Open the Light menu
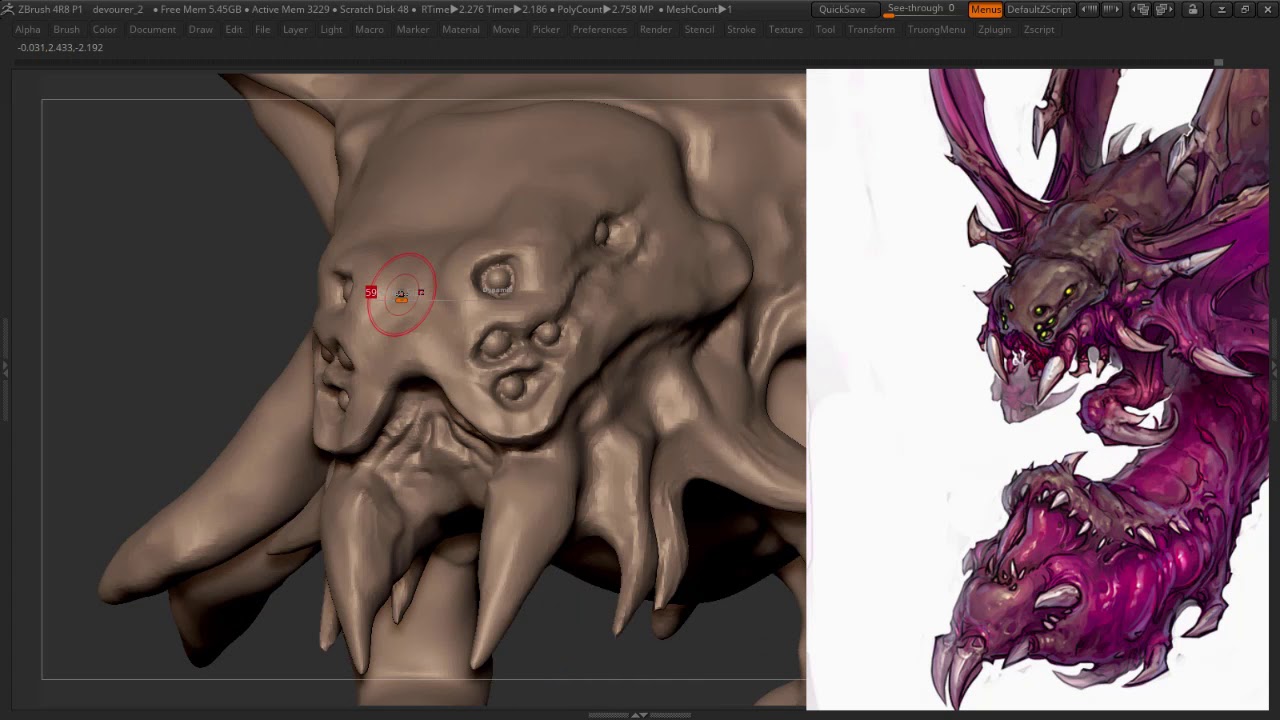Image resolution: width=1280 pixels, height=720 pixels. tap(331, 29)
